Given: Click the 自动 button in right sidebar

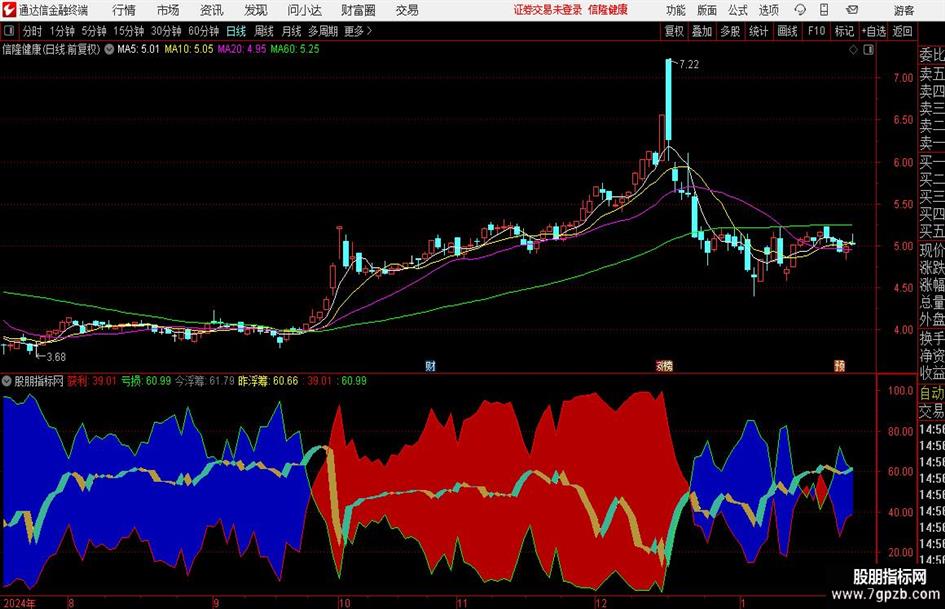Looking at the screenshot, I should click(932, 393).
